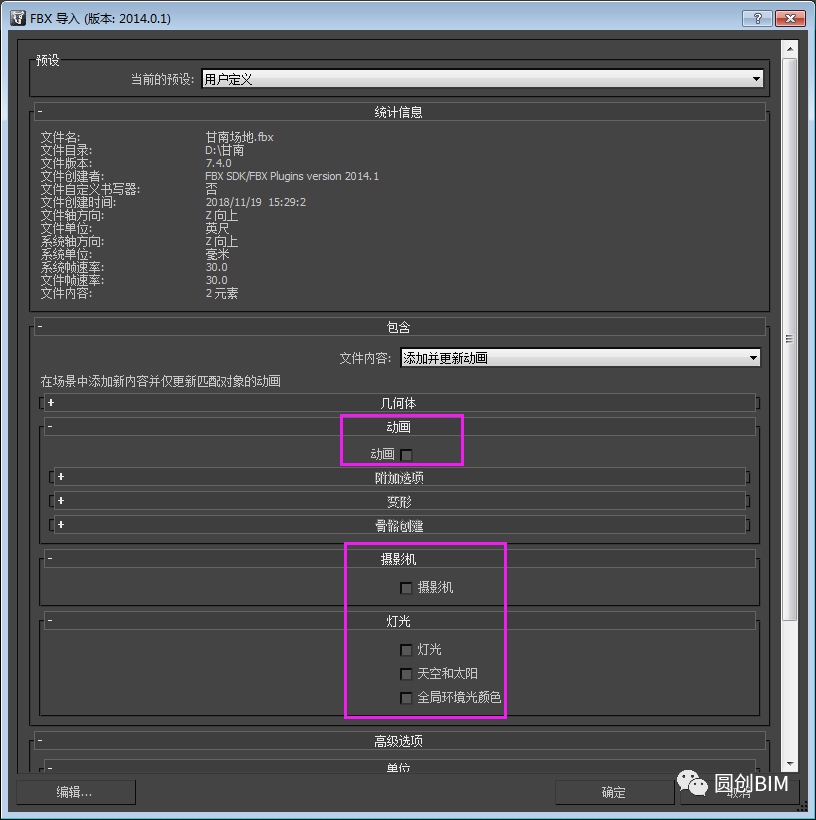This screenshot has width=816, height=820.
Task: Expand the 骨骼创建 sub-section
Action: (61, 524)
